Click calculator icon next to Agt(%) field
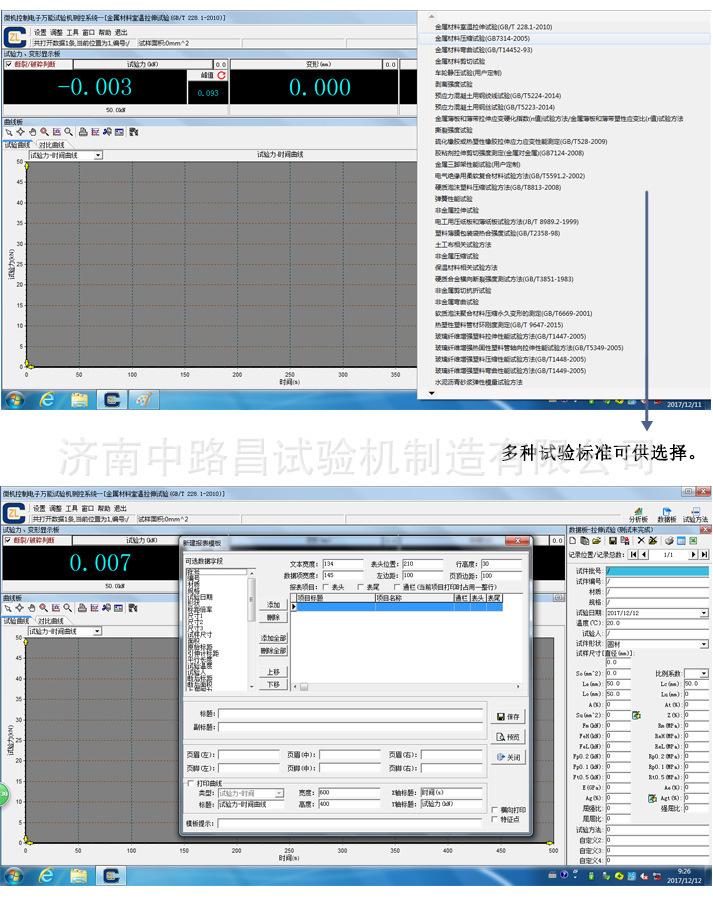This screenshot has width=713, height=899. [x=652, y=798]
